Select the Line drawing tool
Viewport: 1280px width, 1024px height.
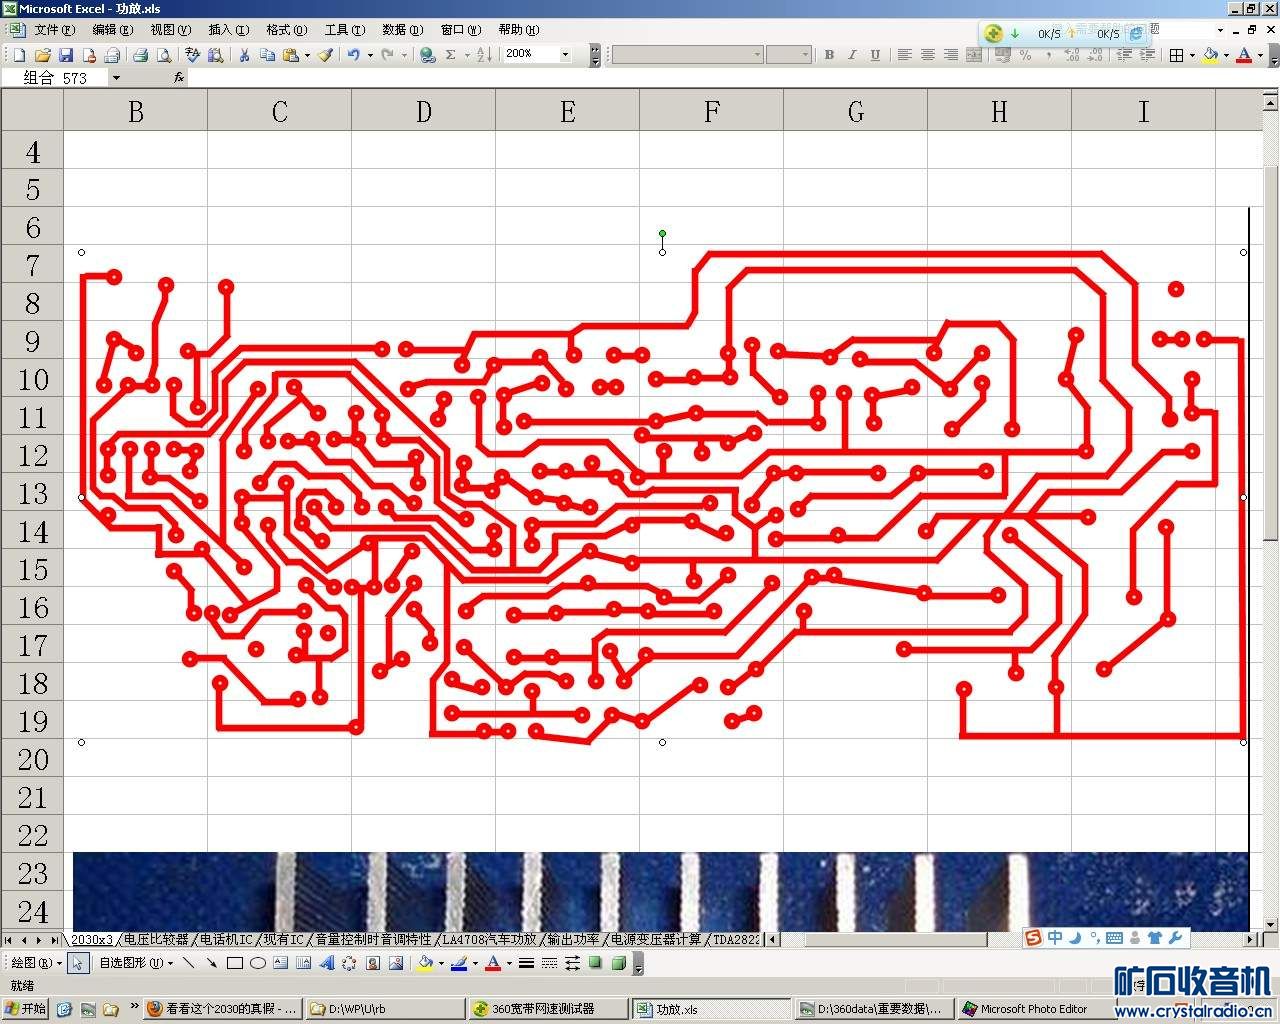(x=188, y=963)
